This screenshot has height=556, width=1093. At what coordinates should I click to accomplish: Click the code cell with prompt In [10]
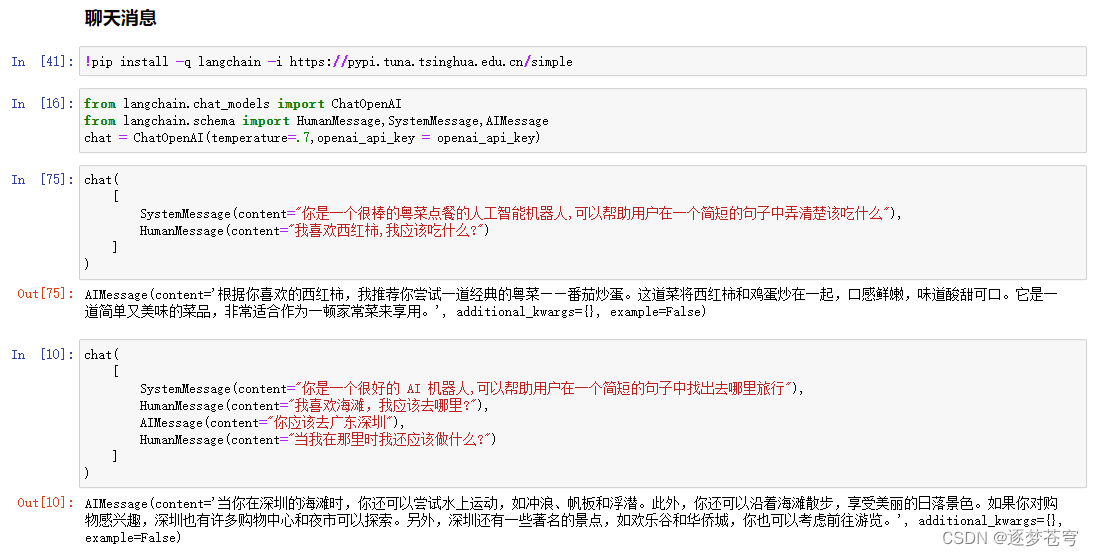point(583,413)
